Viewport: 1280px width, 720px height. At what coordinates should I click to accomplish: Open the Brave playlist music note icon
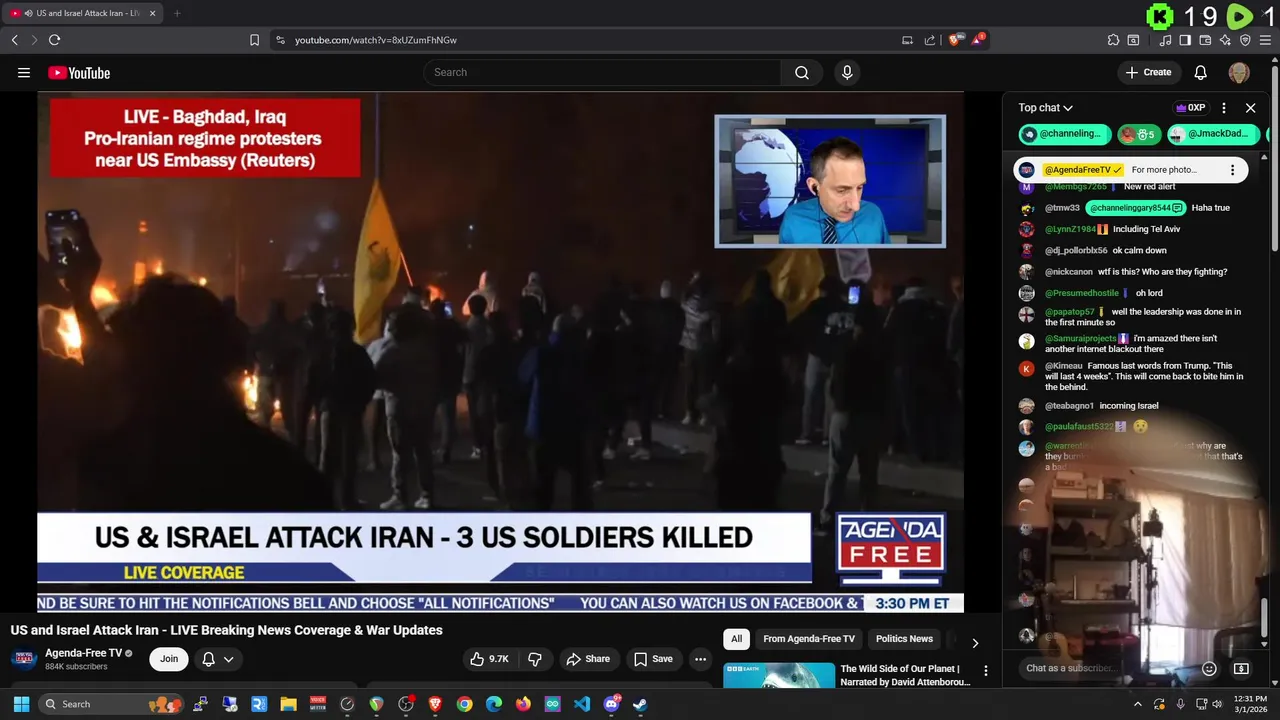point(1165,40)
